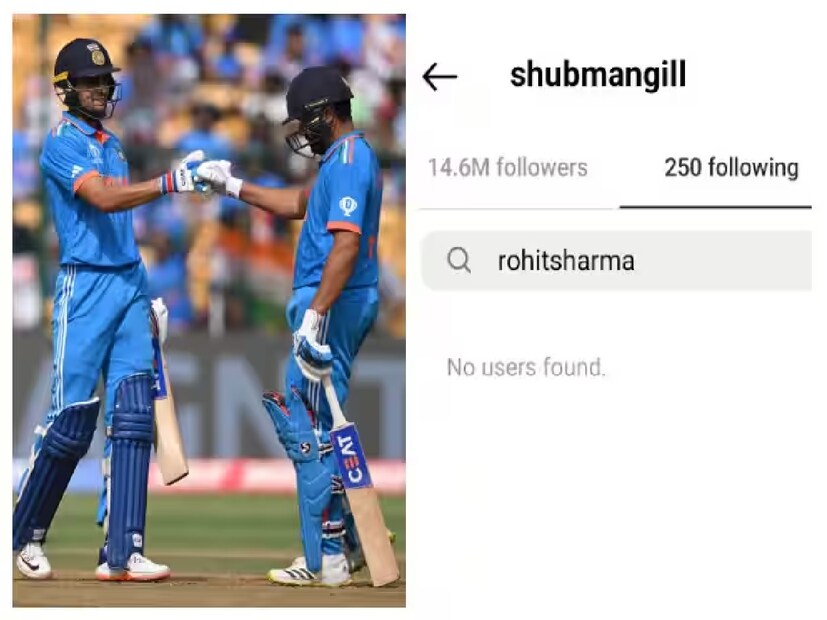
Task: Select the 250 following tab
Action: click(x=731, y=168)
